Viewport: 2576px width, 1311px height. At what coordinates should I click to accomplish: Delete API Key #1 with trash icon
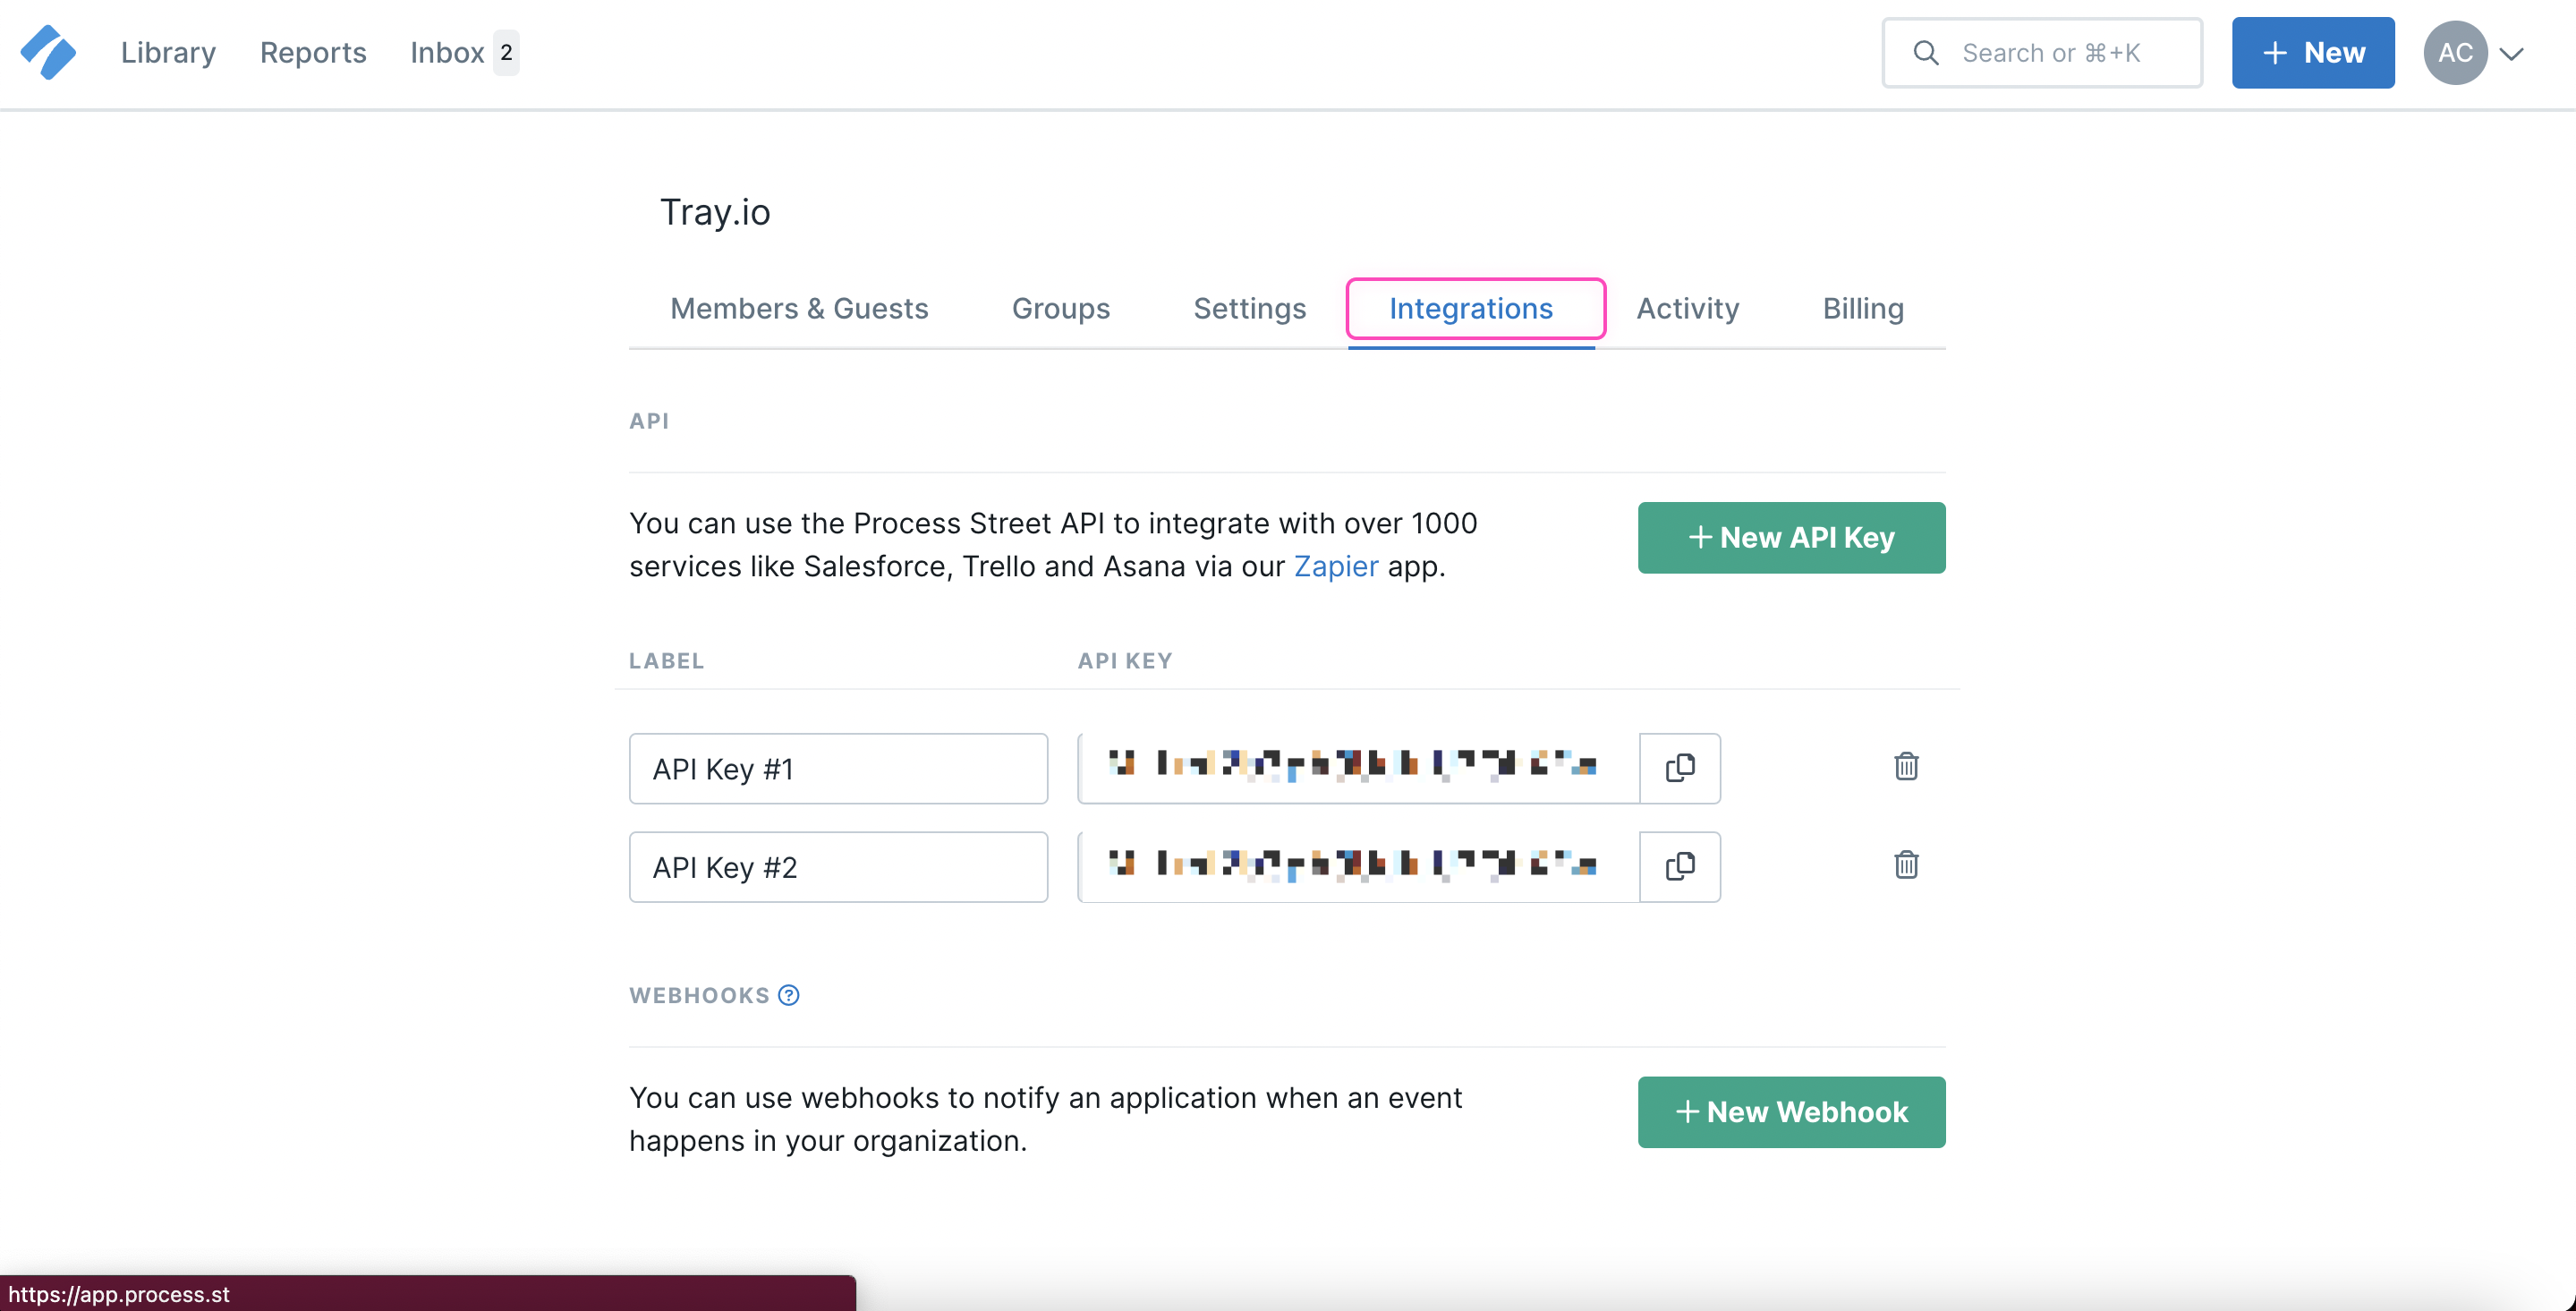1906,767
